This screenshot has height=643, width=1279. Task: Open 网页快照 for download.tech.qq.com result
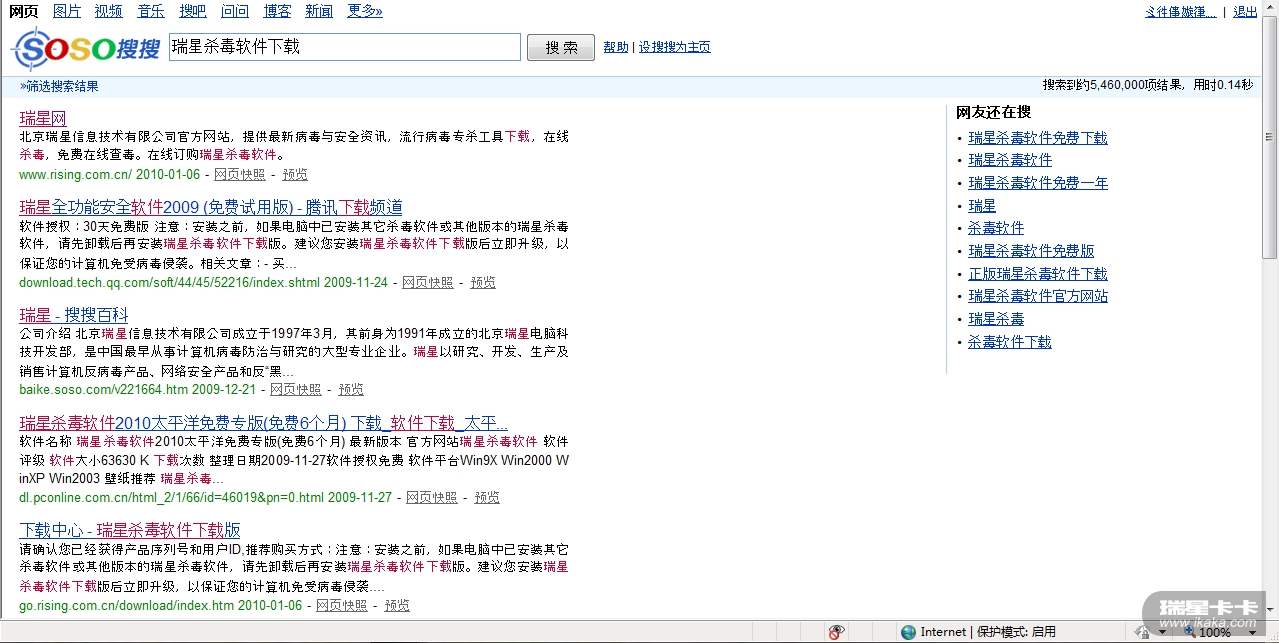click(428, 282)
